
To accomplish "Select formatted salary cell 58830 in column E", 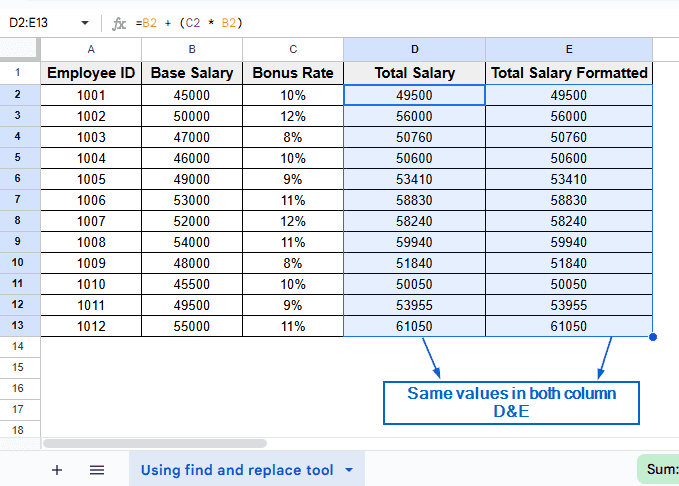I will 569,200.
